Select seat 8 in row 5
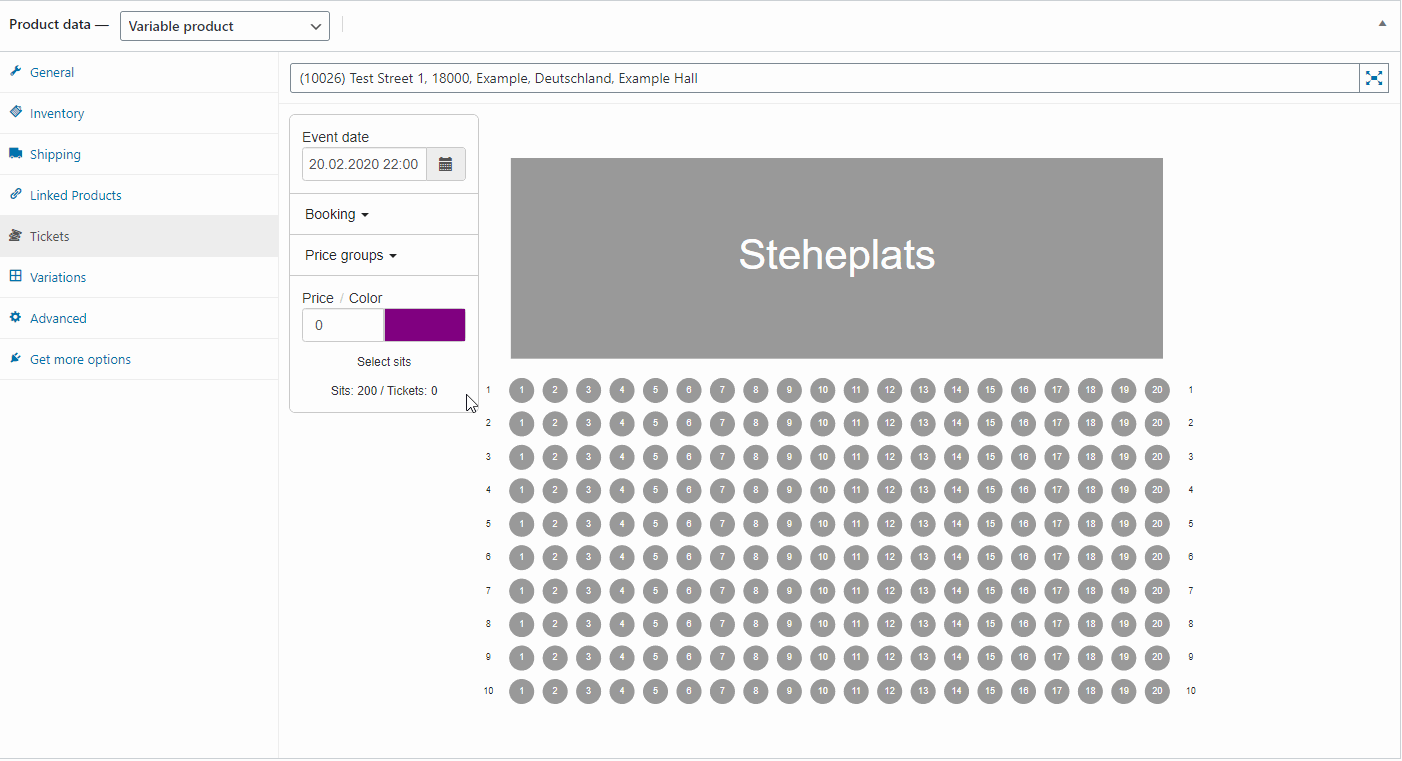Viewport: 1402px width, 761px height. point(755,524)
